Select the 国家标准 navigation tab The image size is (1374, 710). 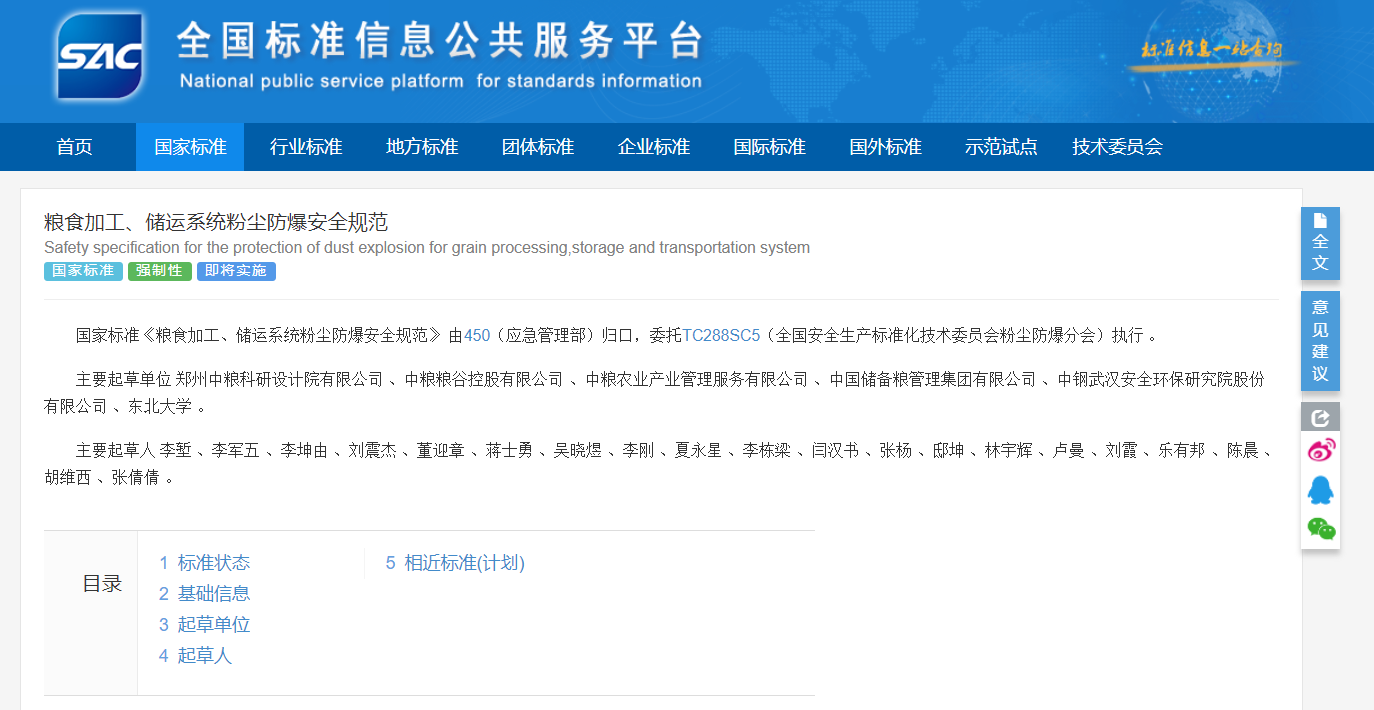coord(190,147)
